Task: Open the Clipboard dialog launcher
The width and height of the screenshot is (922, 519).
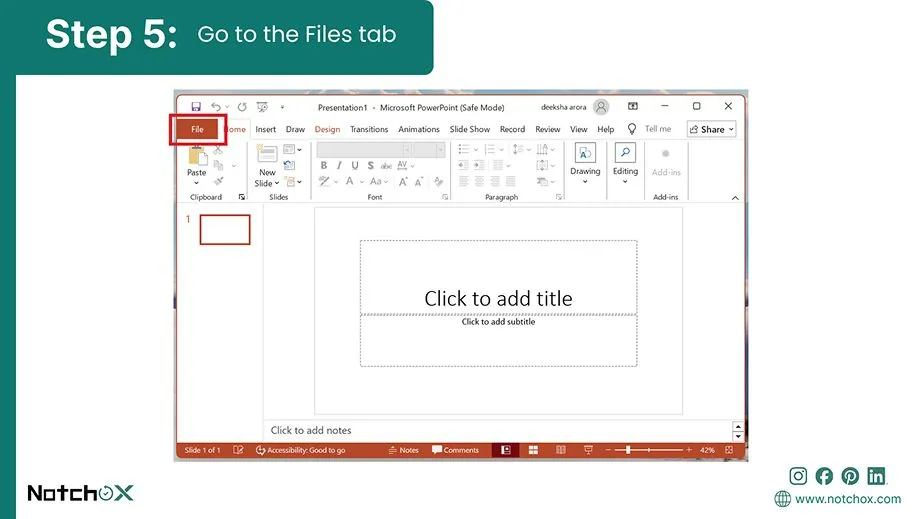Action: click(x=242, y=197)
